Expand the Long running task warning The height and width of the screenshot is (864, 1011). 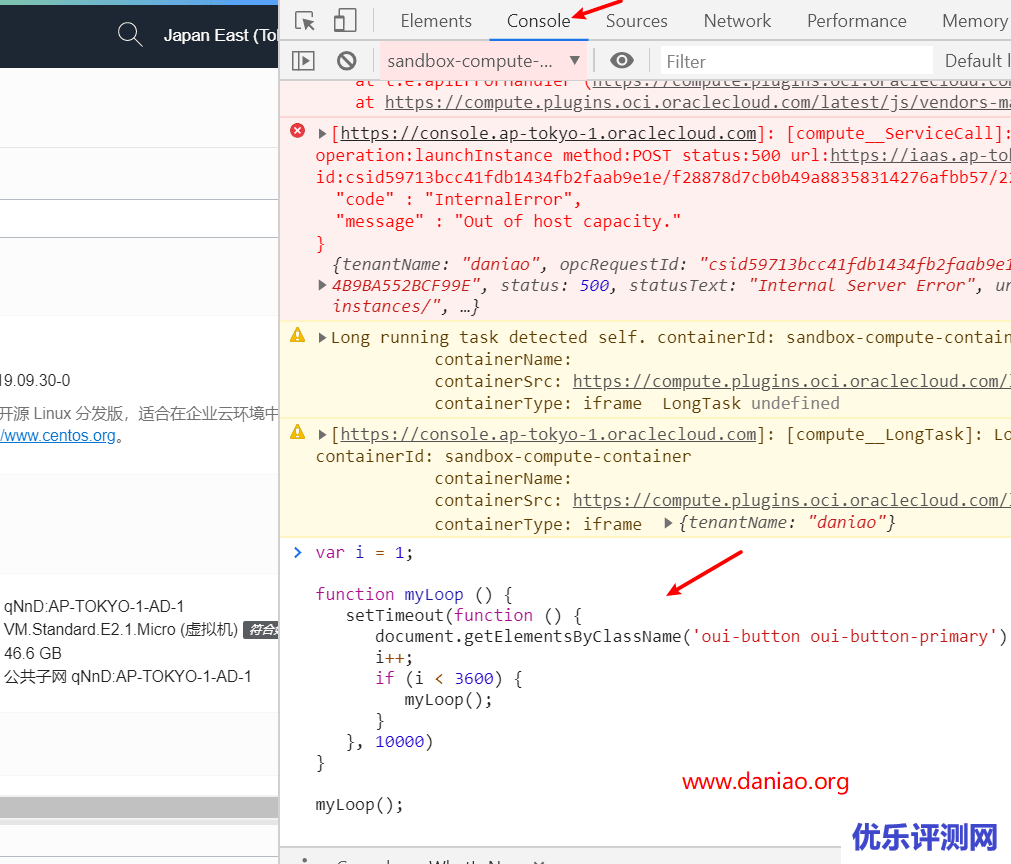323,337
